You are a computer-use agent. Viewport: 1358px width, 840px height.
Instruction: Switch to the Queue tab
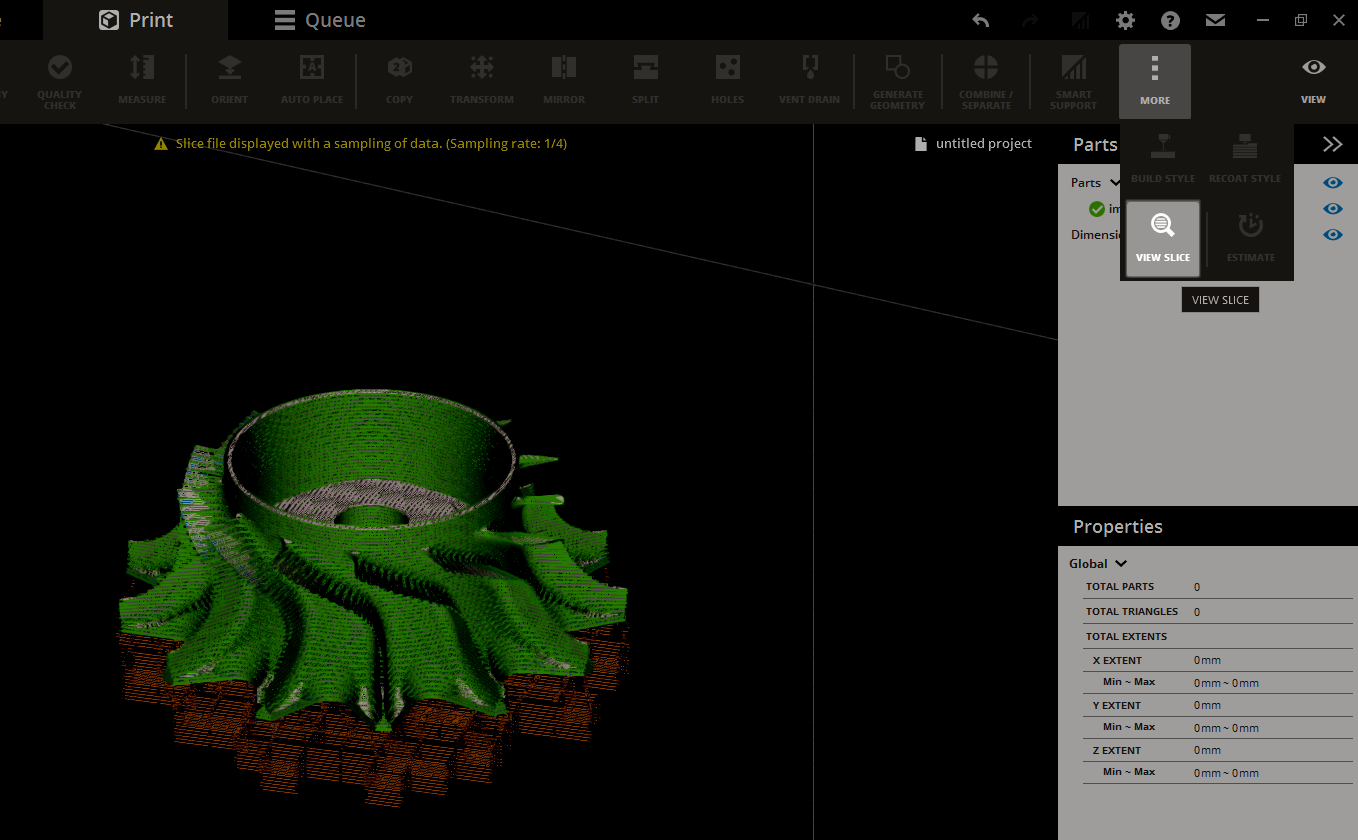coord(319,19)
